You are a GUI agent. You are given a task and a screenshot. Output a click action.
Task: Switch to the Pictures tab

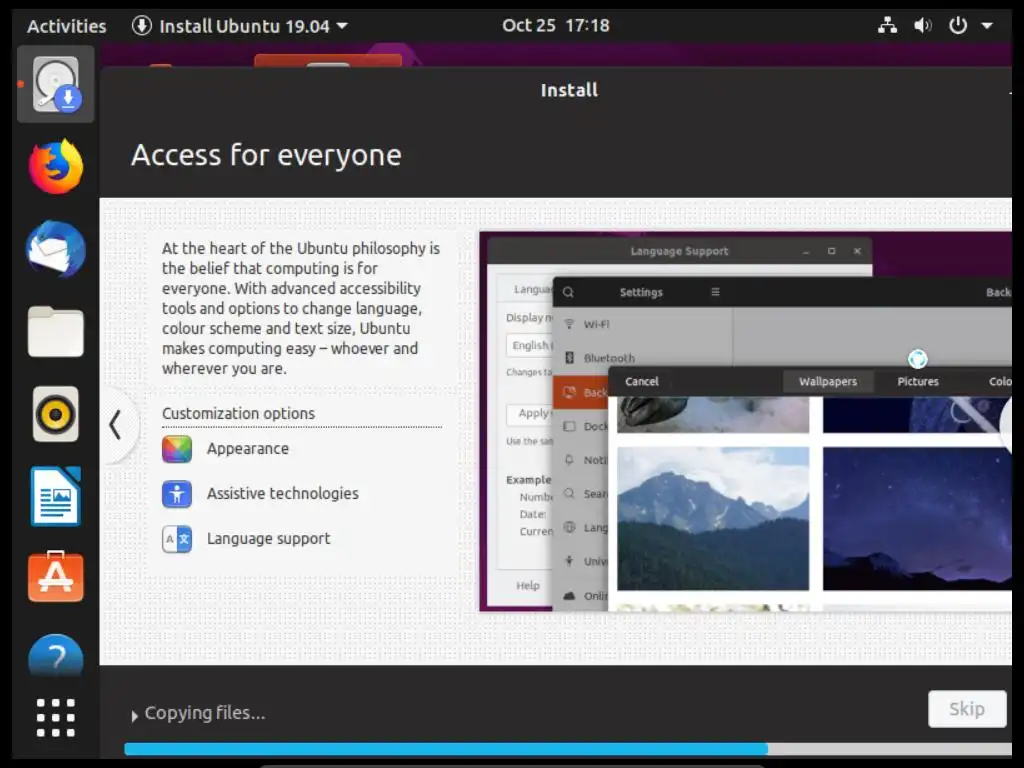tap(918, 381)
